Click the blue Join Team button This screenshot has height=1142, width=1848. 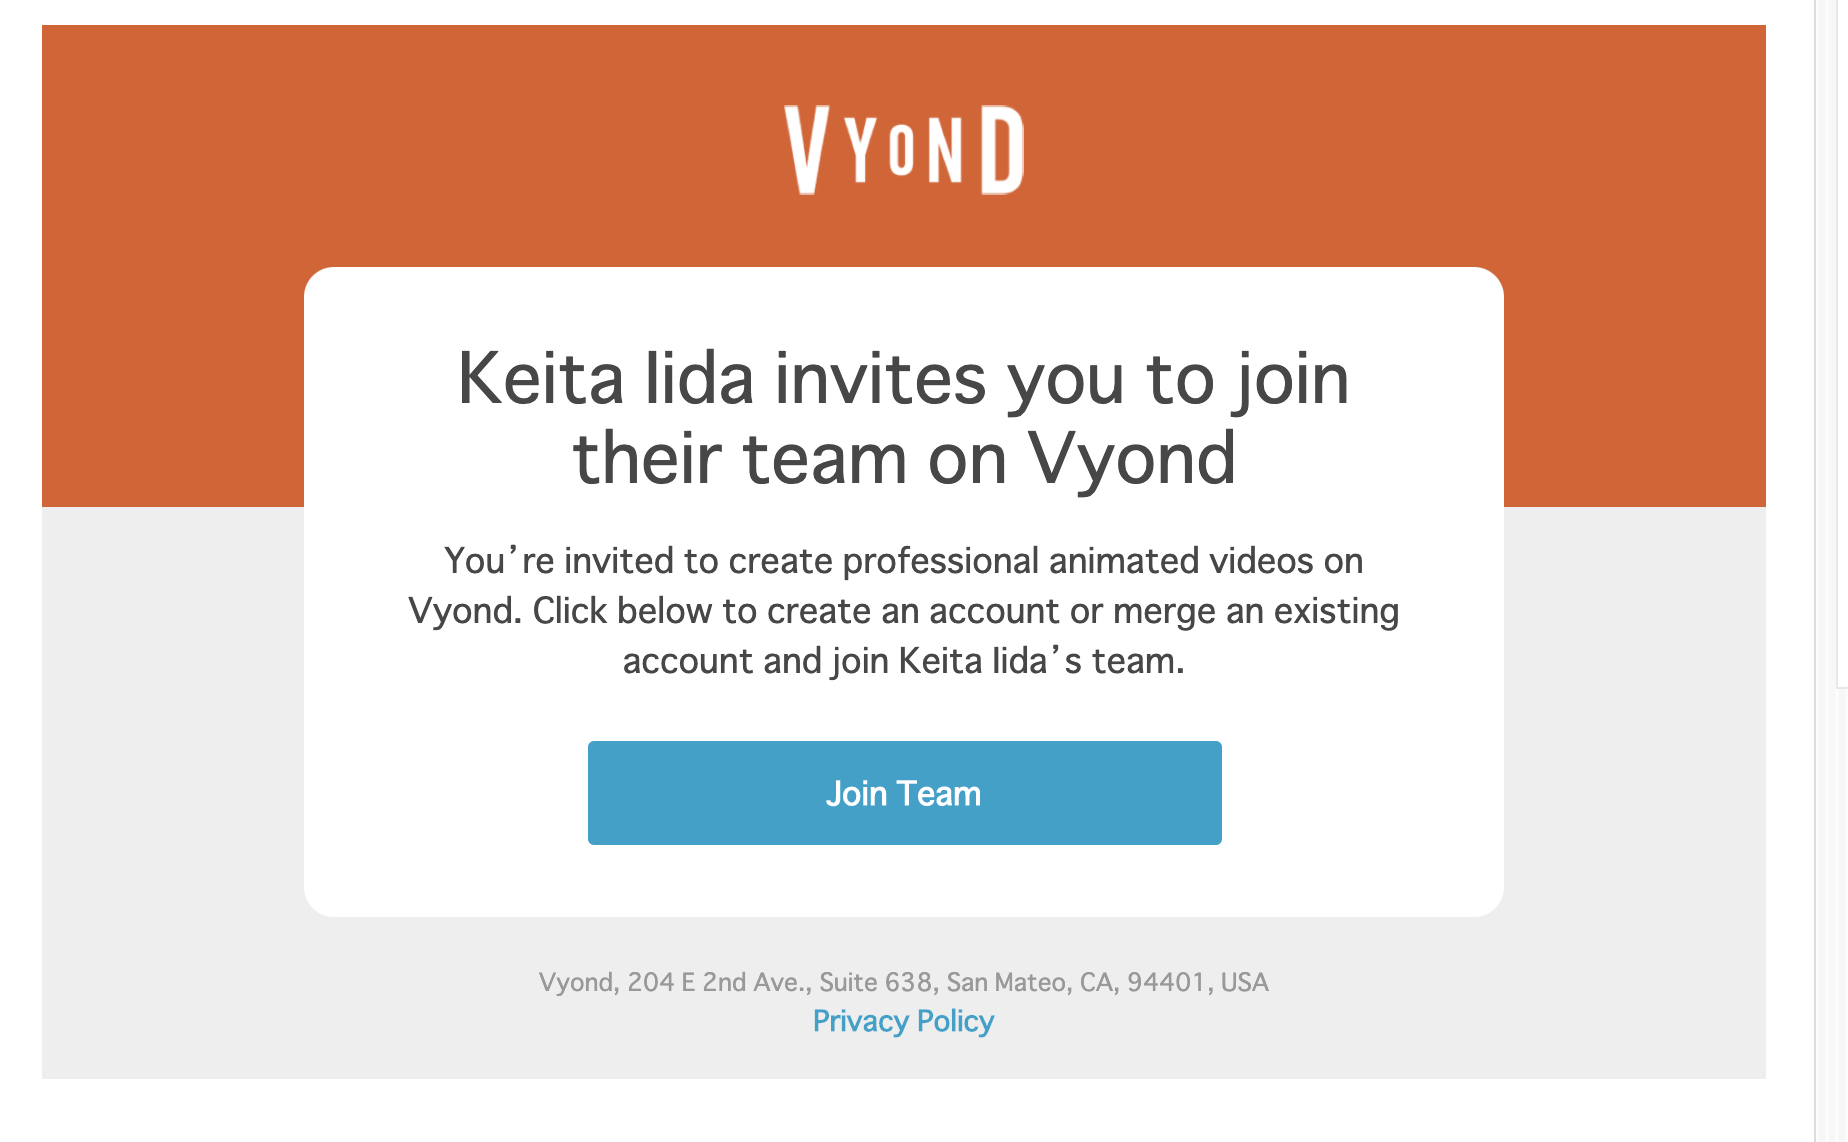tap(904, 793)
